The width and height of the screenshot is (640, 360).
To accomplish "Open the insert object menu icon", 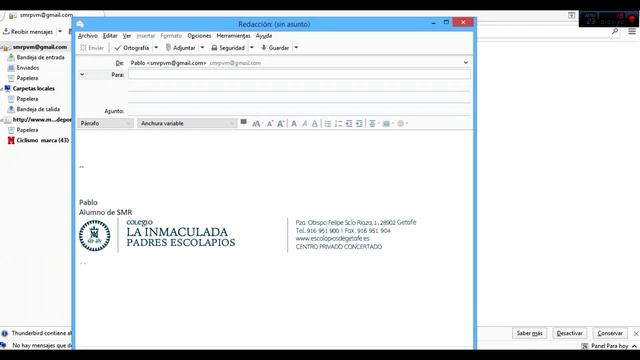I will tap(387, 124).
